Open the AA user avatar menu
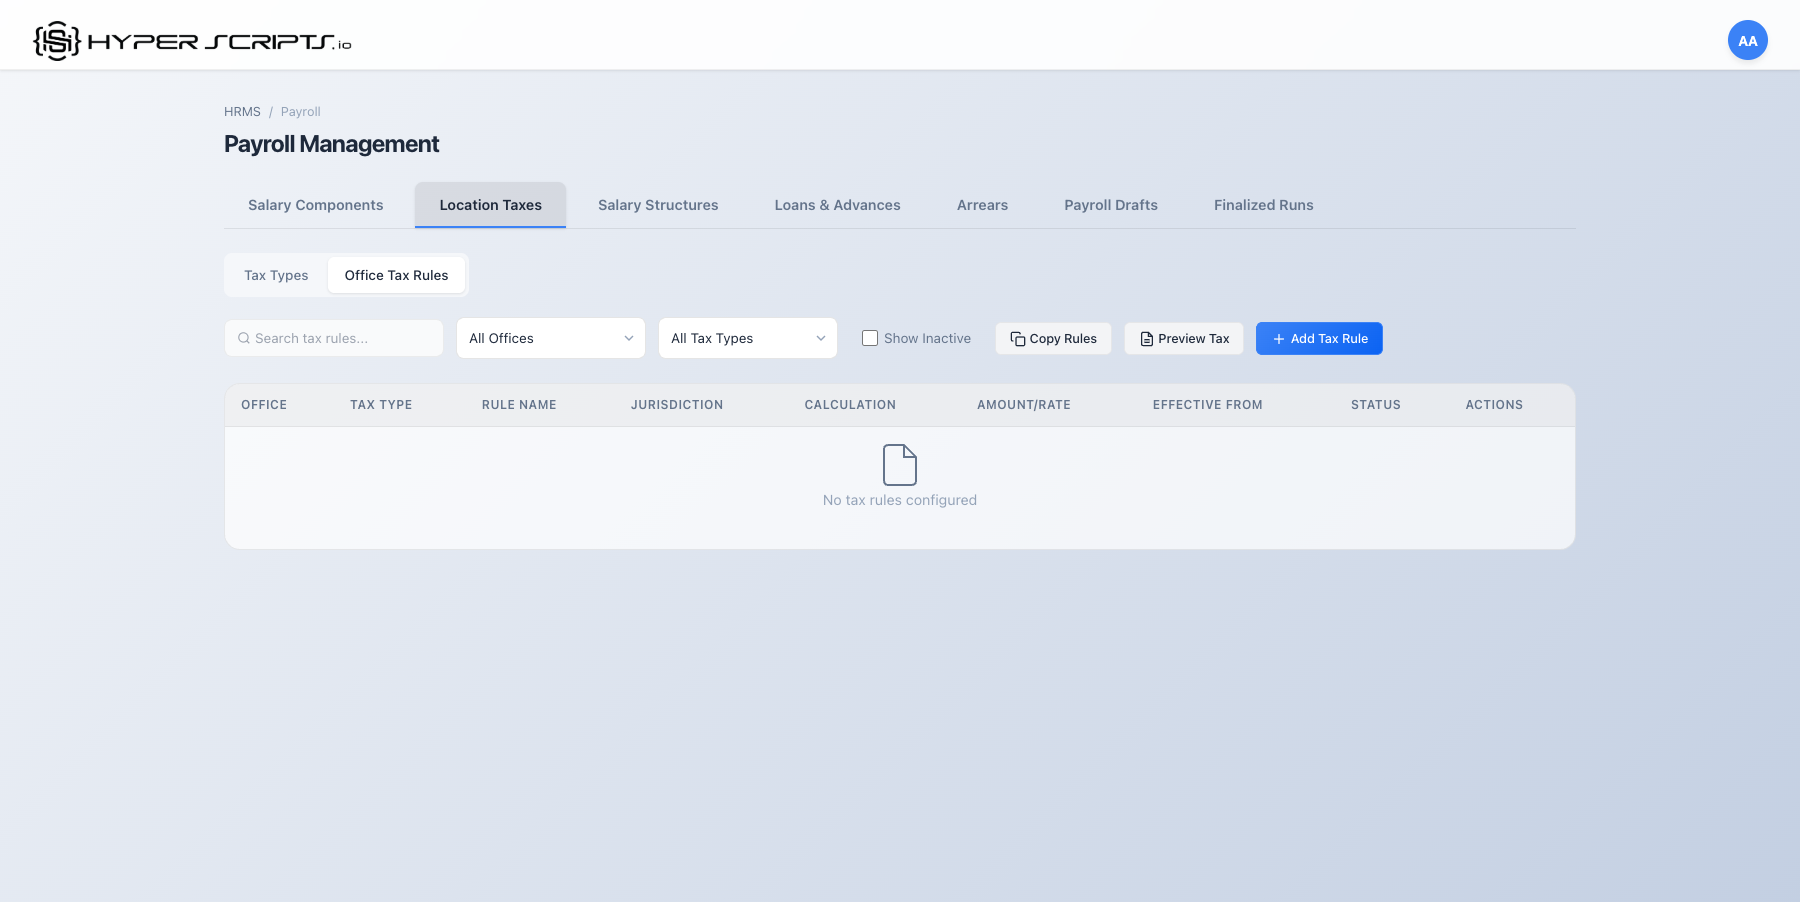 [1747, 41]
